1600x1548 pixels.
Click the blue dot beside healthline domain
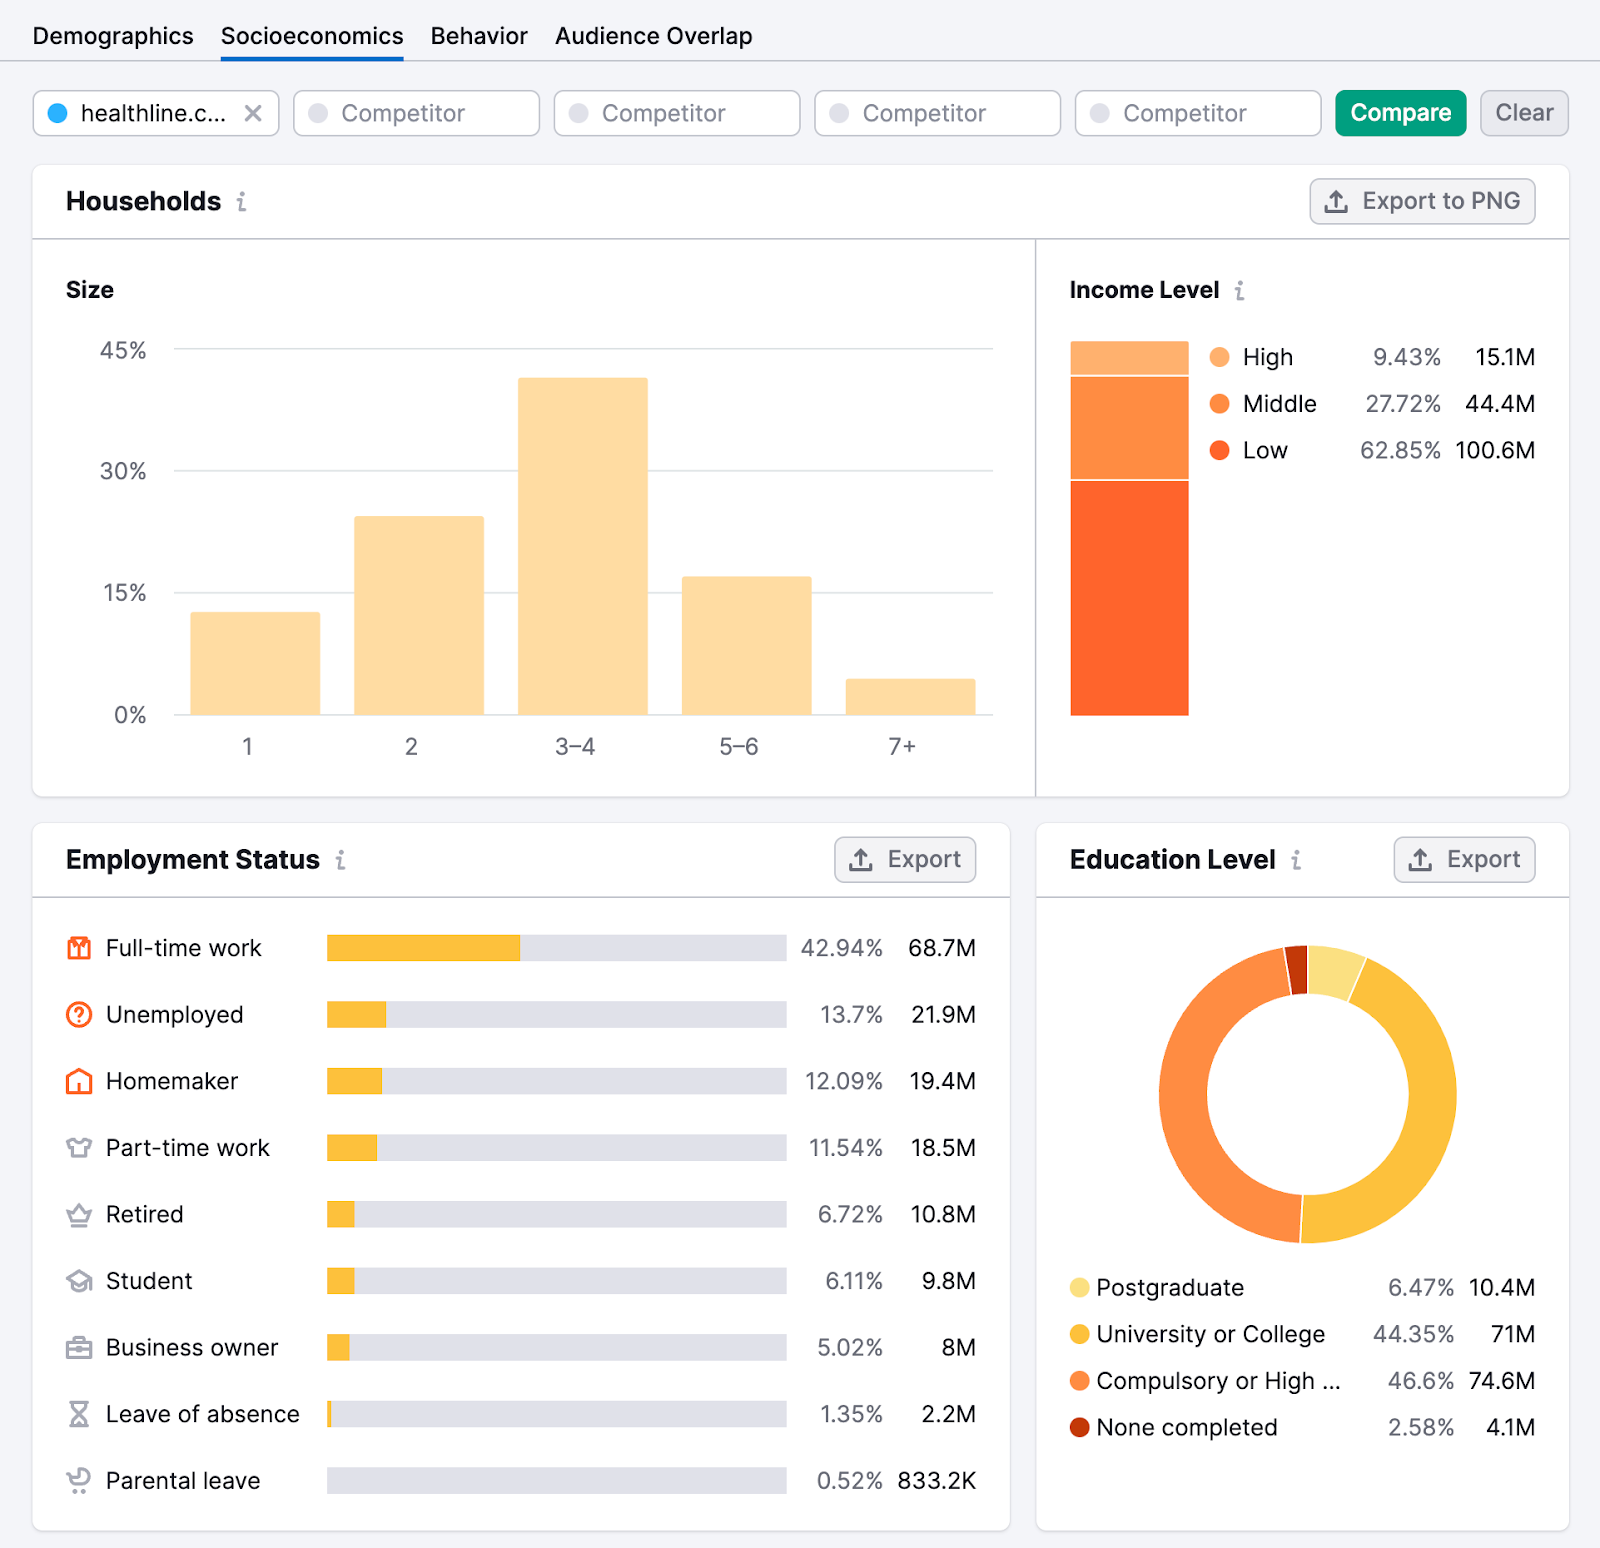(60, 113)
